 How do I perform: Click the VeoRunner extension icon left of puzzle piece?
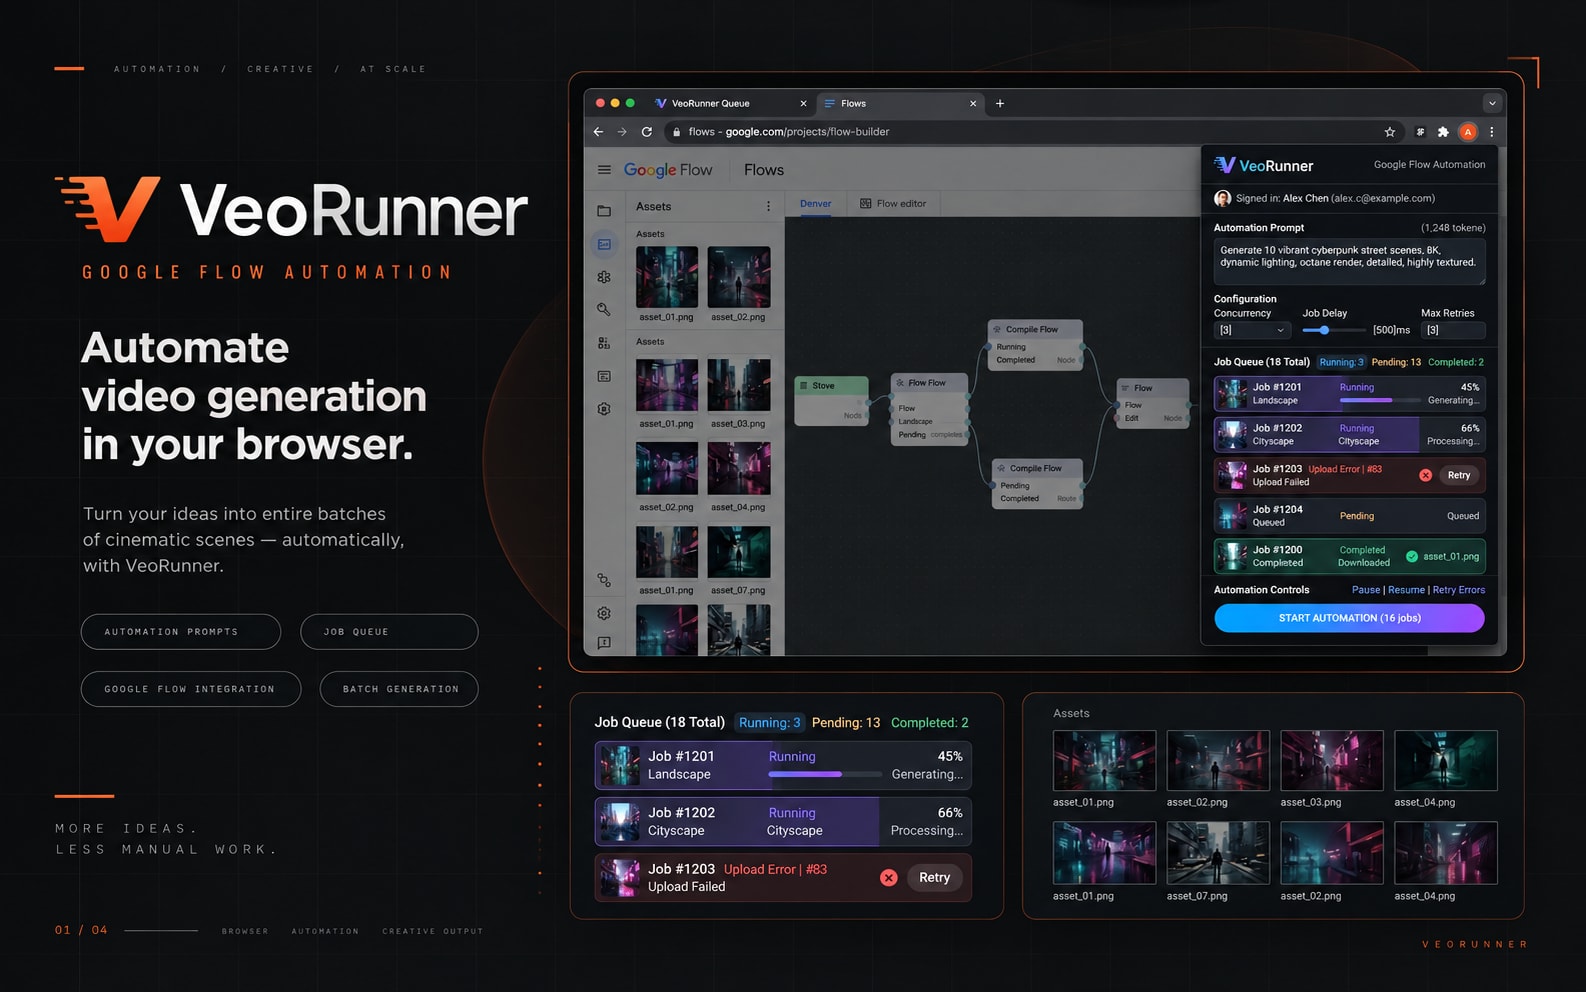coord(1420,132)
